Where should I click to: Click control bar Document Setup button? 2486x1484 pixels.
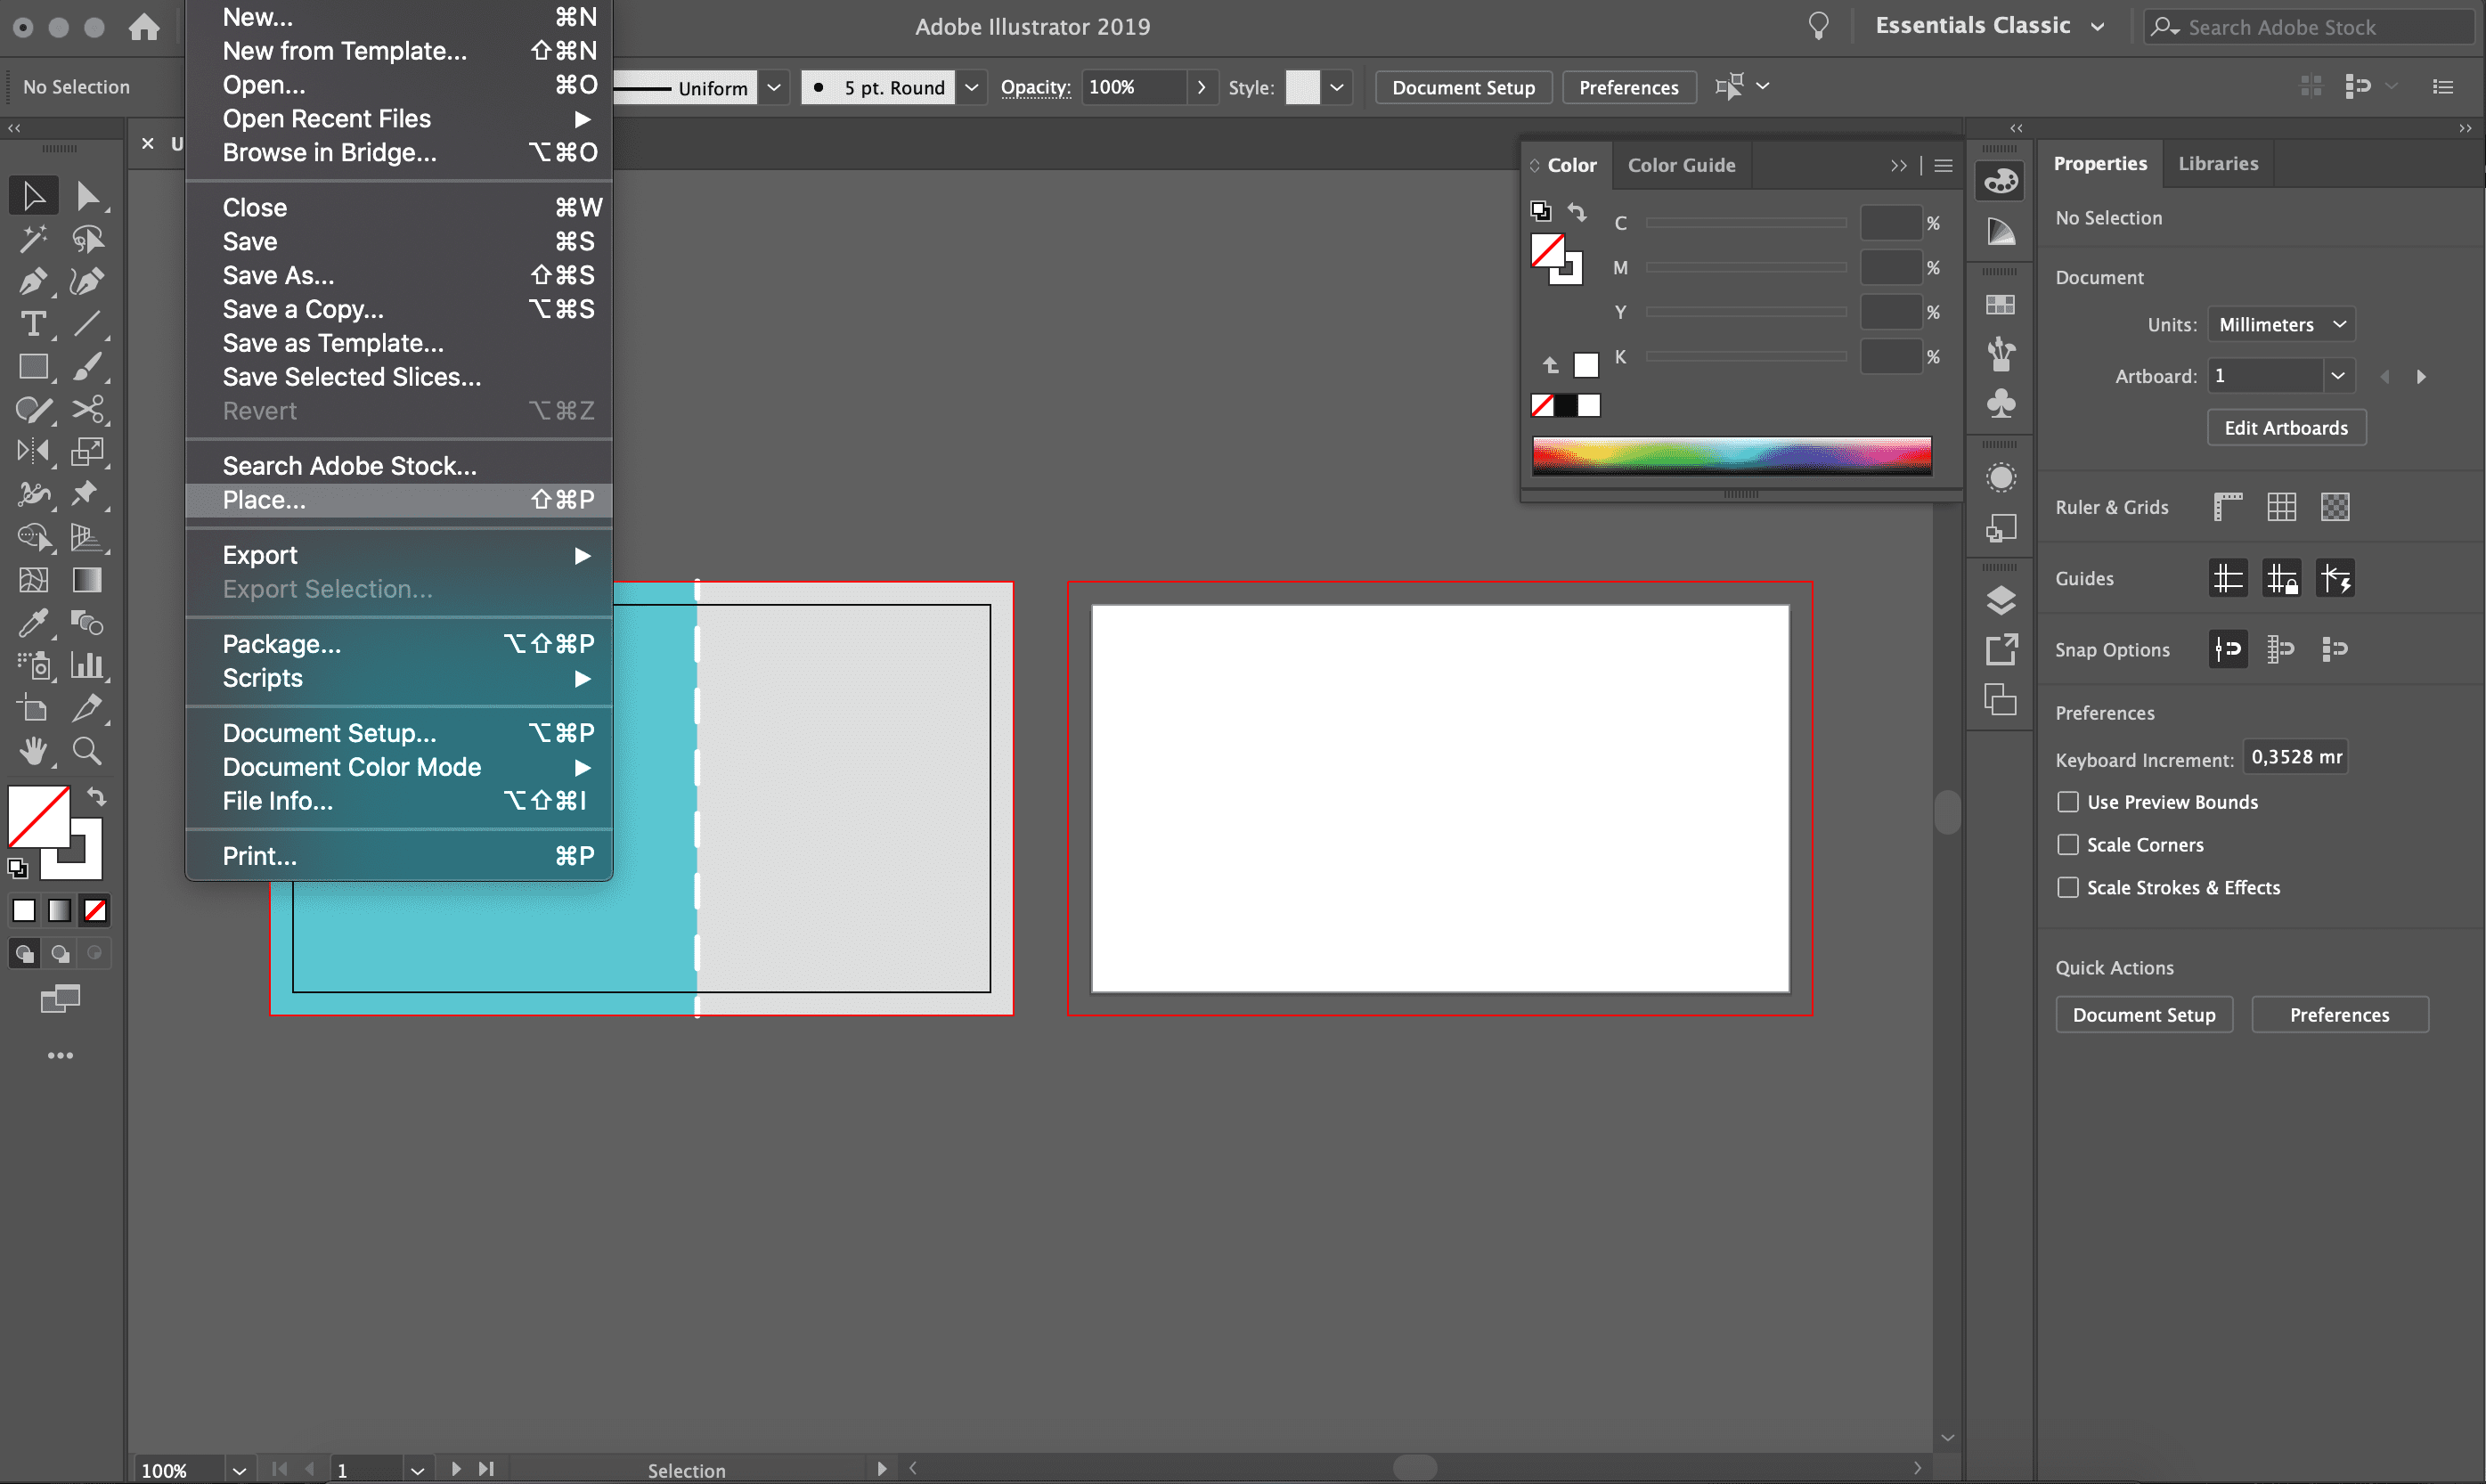pos(1463,87)
